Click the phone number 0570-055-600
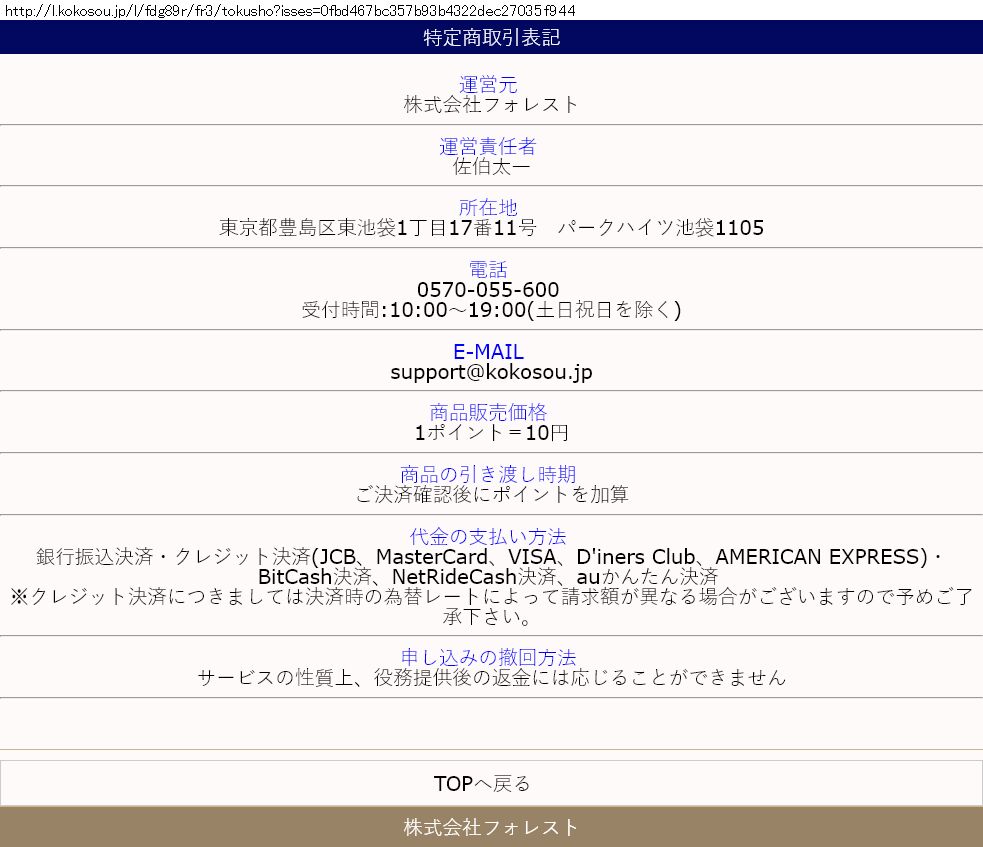983x847 pixels. pos(488,290)
